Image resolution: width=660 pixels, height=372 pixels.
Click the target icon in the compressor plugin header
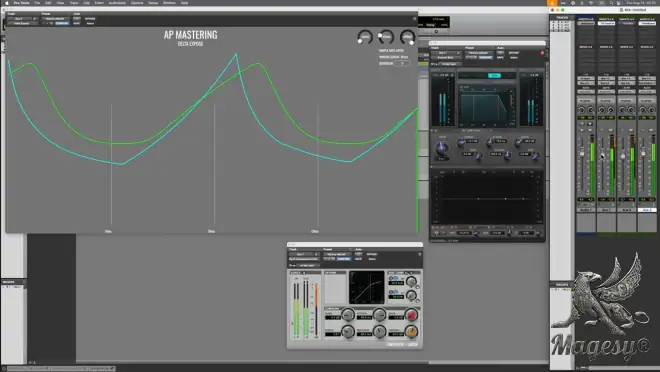(420, 254)
